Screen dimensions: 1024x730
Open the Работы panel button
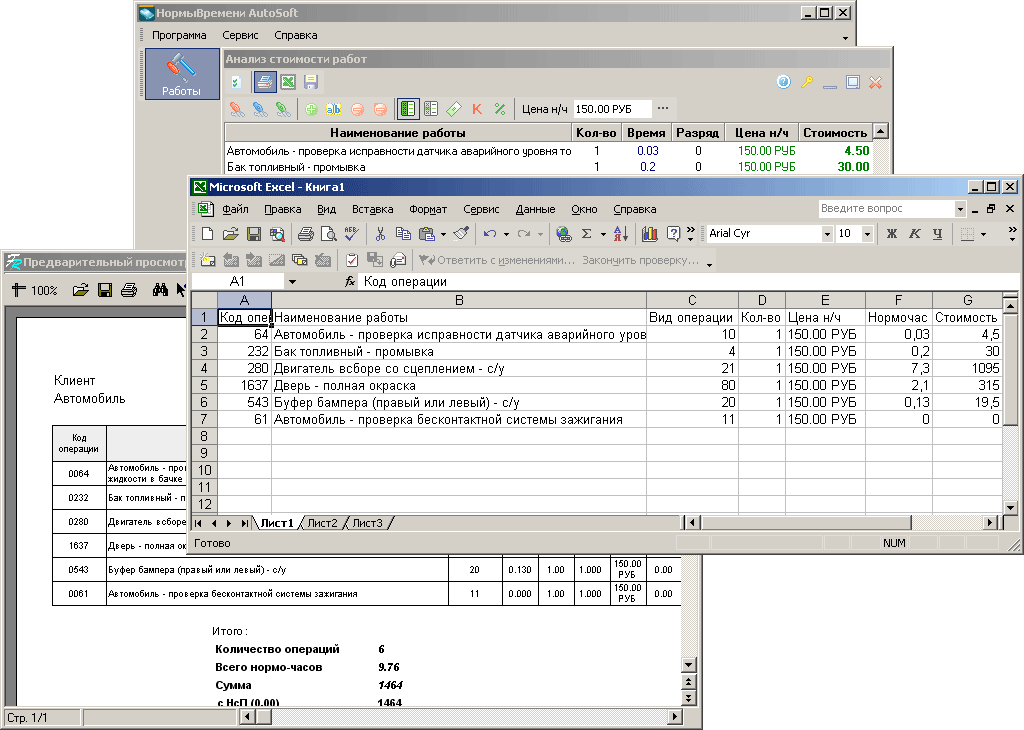[x=181, y=75]
